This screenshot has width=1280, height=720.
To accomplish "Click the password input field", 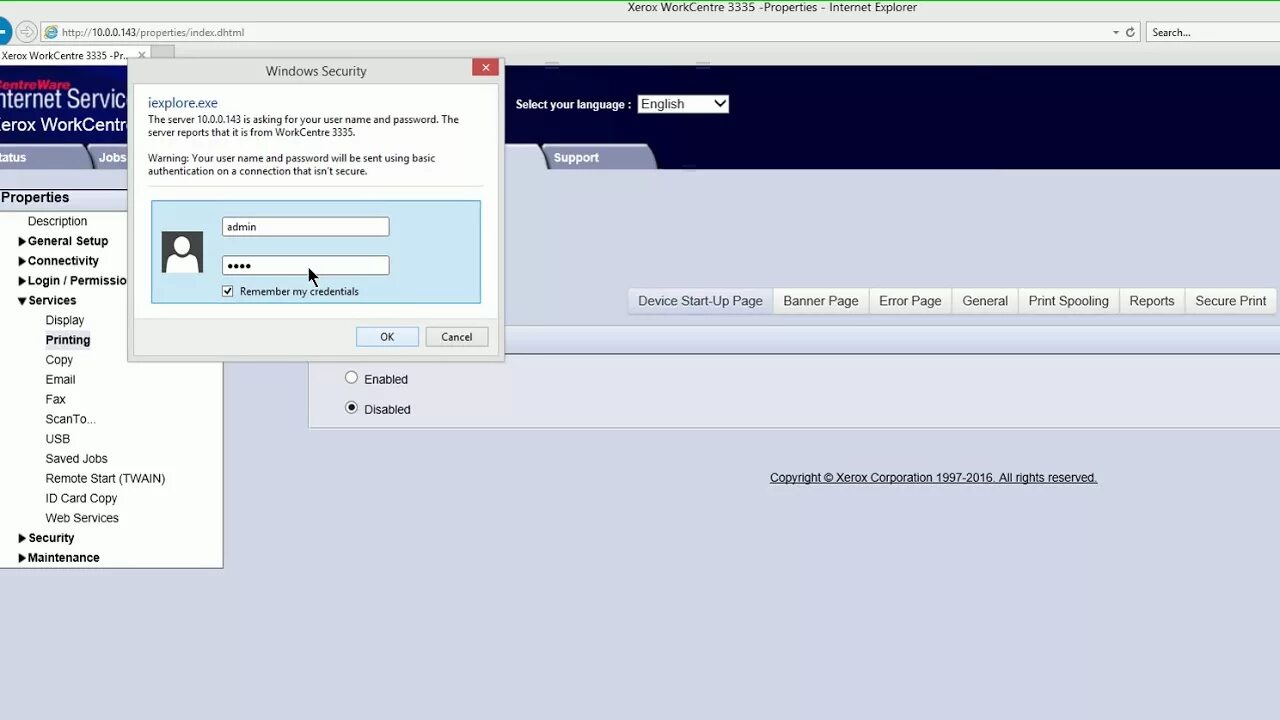I will click(305, 265).
